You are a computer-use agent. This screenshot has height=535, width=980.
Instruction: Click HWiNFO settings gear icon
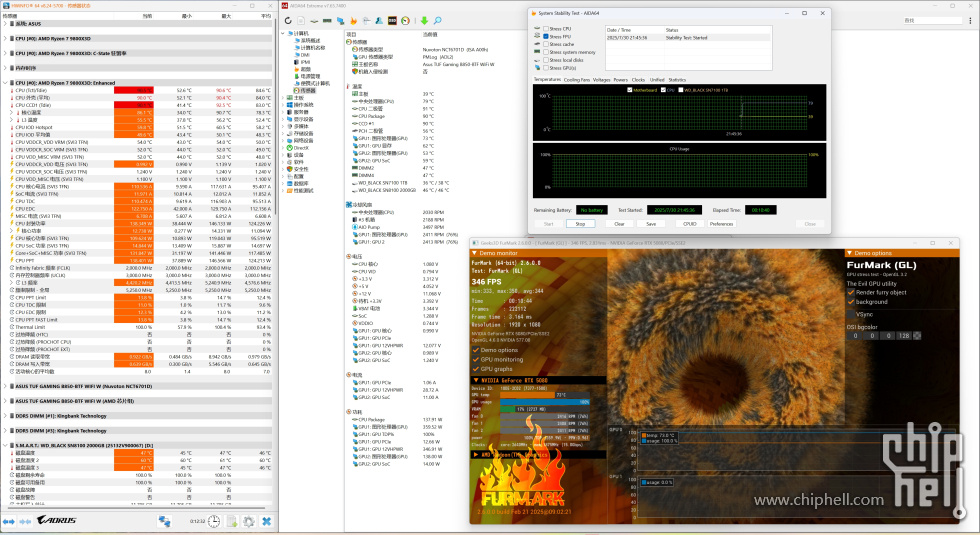pyautogui.click(x=249, y=521)
